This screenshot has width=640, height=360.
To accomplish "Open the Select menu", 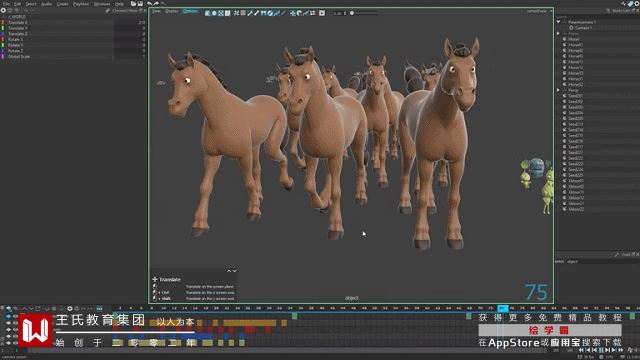I will [31, 4].
